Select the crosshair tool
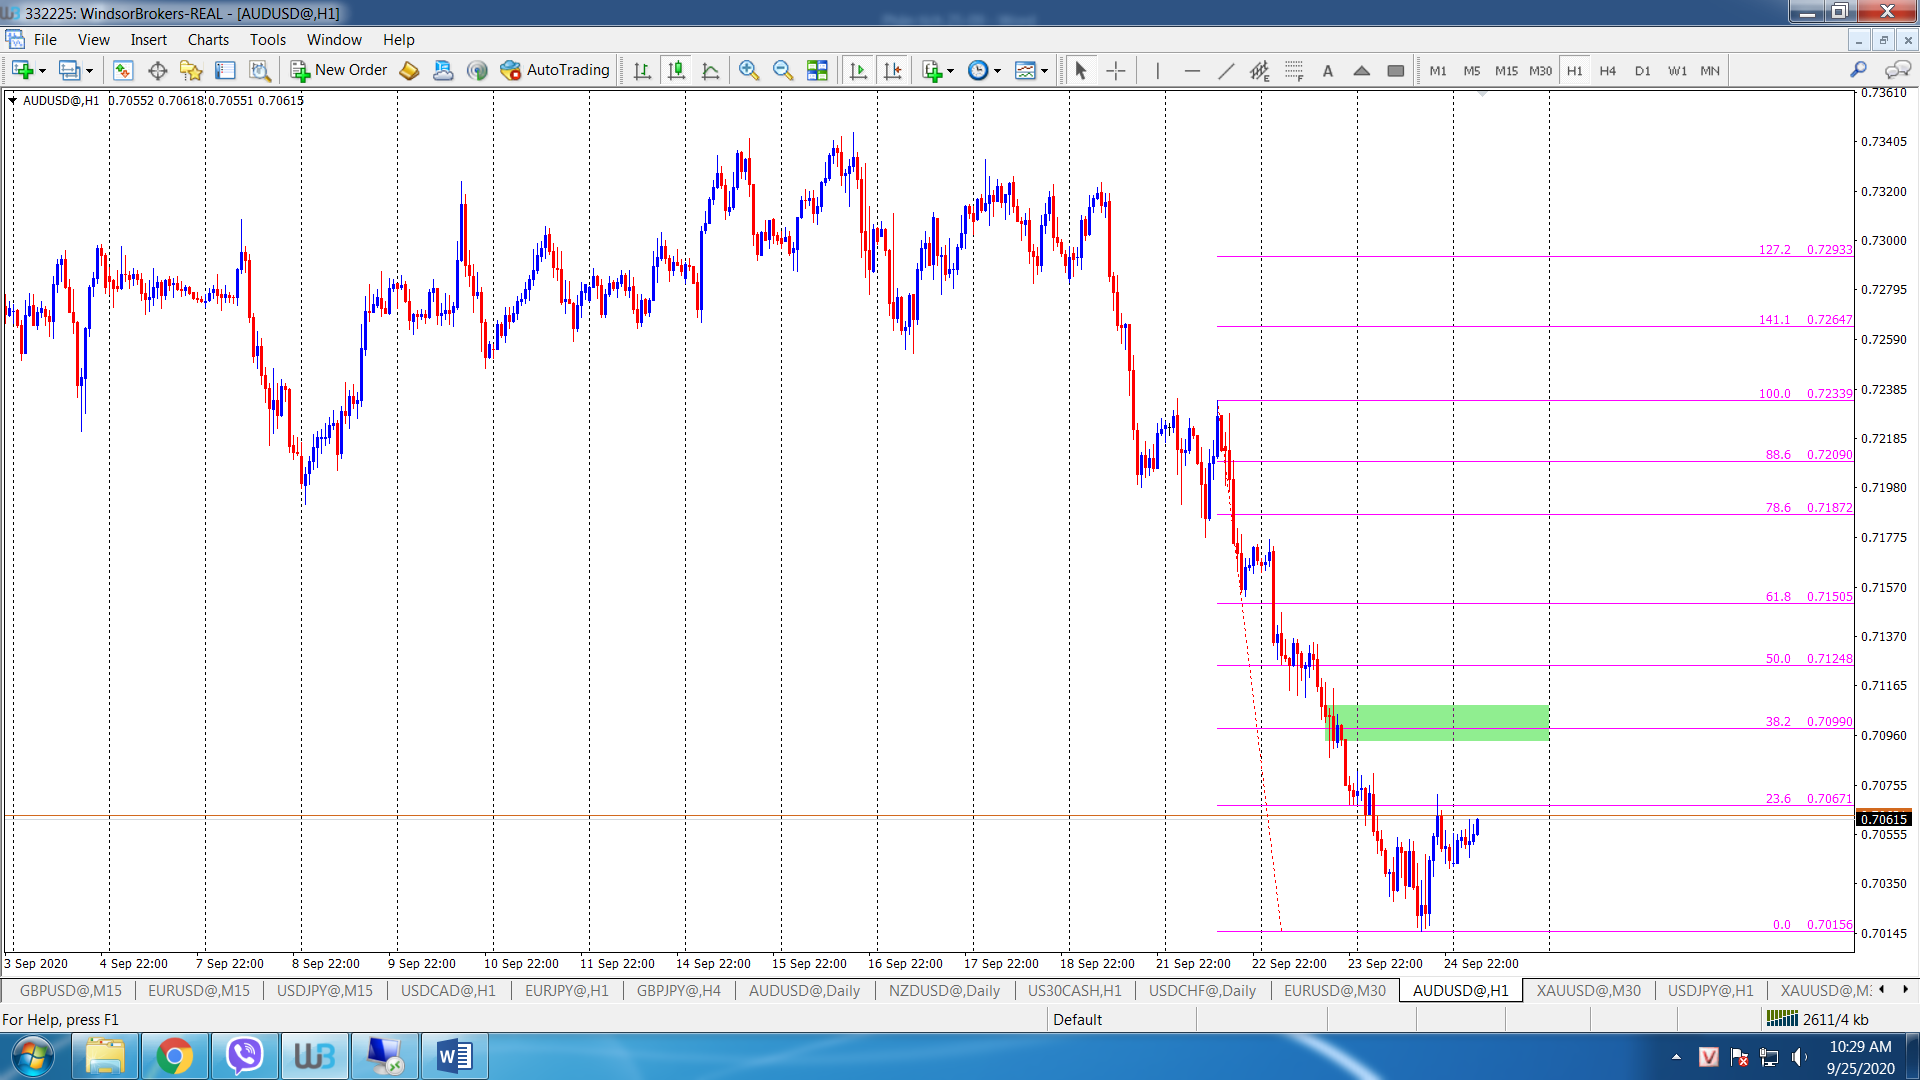The width and height of the screenshot is (1920, 1080). pyautogui.click(x=1116, y=70)
